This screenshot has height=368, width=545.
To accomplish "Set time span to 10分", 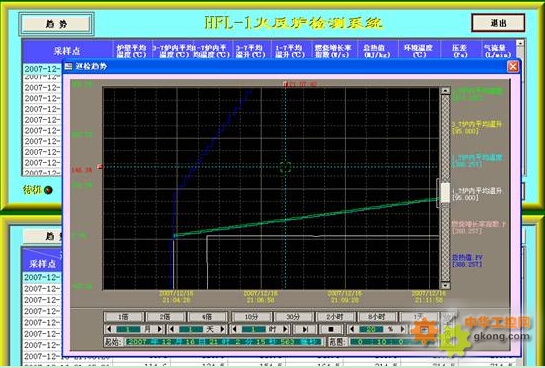I will [x=252, y=317].
